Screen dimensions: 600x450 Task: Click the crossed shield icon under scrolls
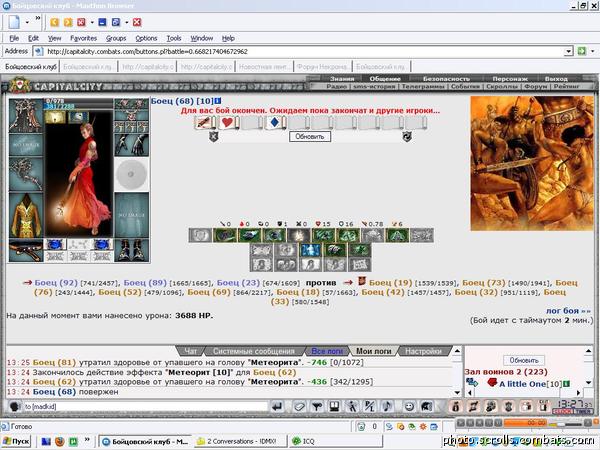(214, 137)
